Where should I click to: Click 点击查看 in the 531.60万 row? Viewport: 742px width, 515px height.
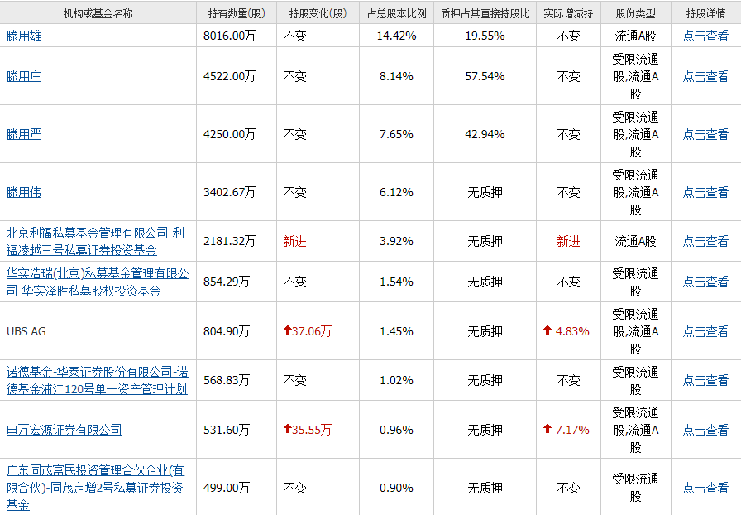click(705, 429)
